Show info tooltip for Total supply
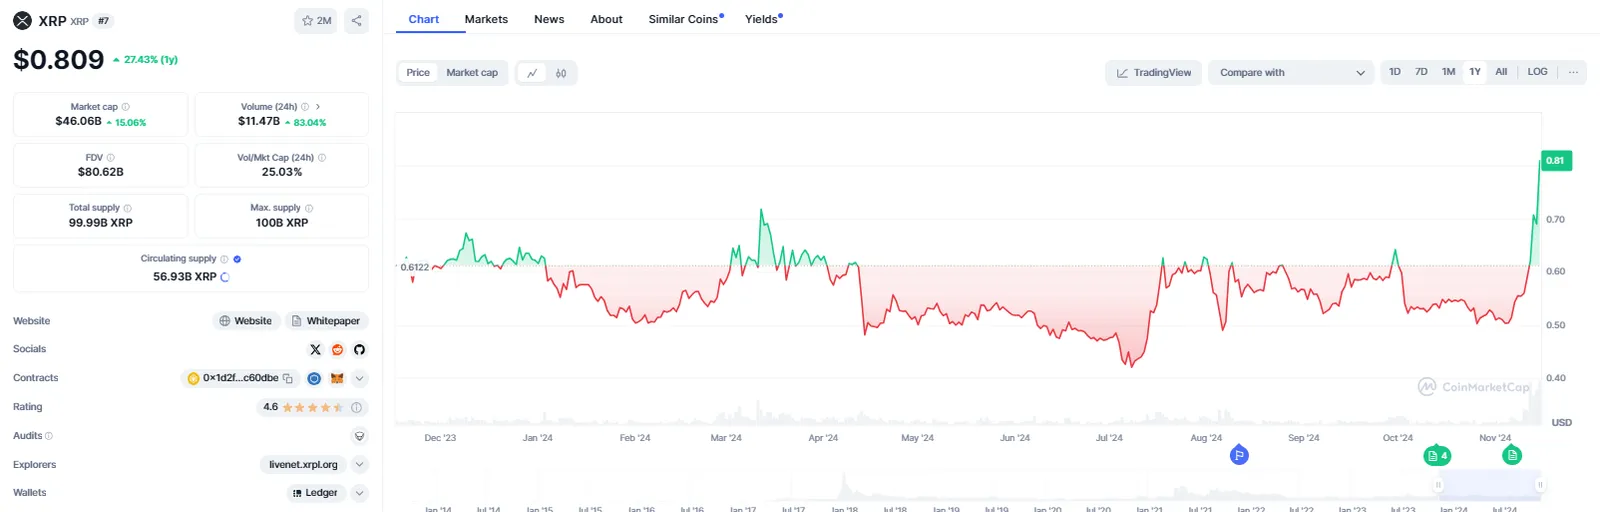Image resolution: width=1600 pixels, height=512 pixels. pyautogui.click(x=127, y=208)
